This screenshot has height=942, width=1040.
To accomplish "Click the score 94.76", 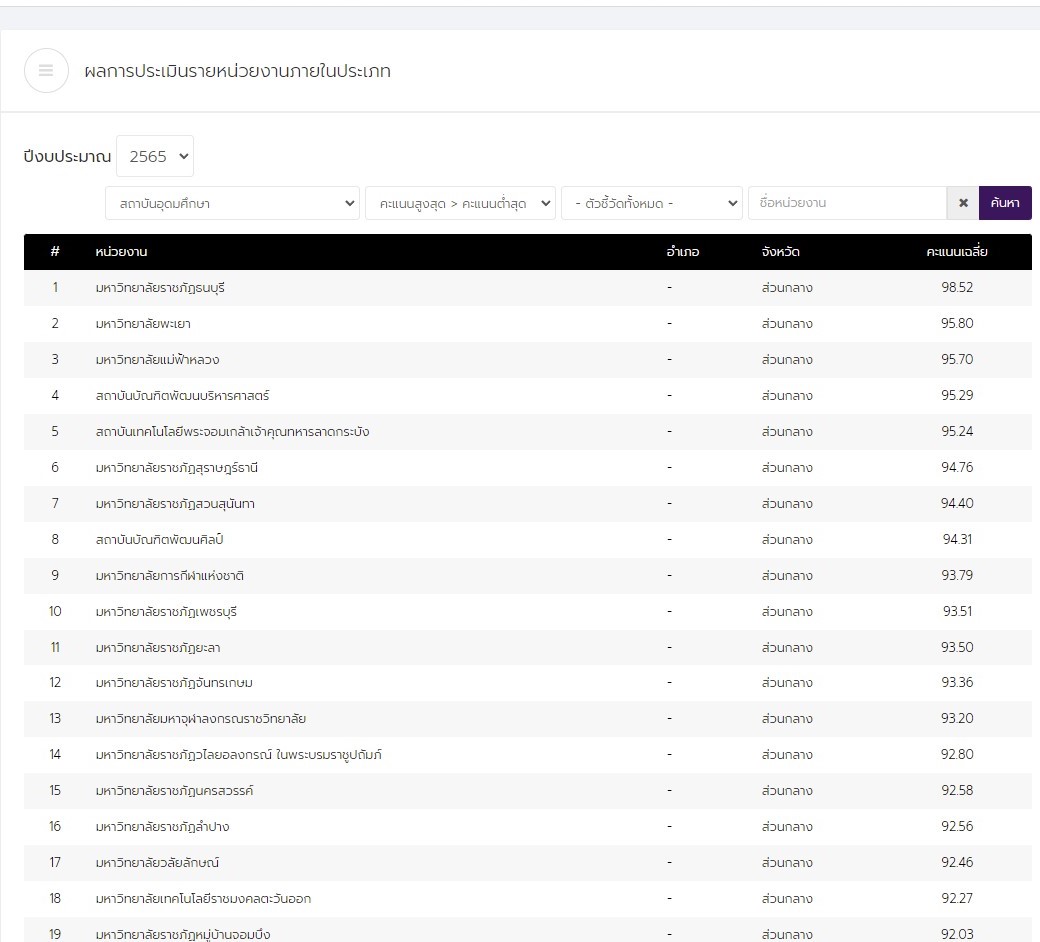I will (957, 467).
